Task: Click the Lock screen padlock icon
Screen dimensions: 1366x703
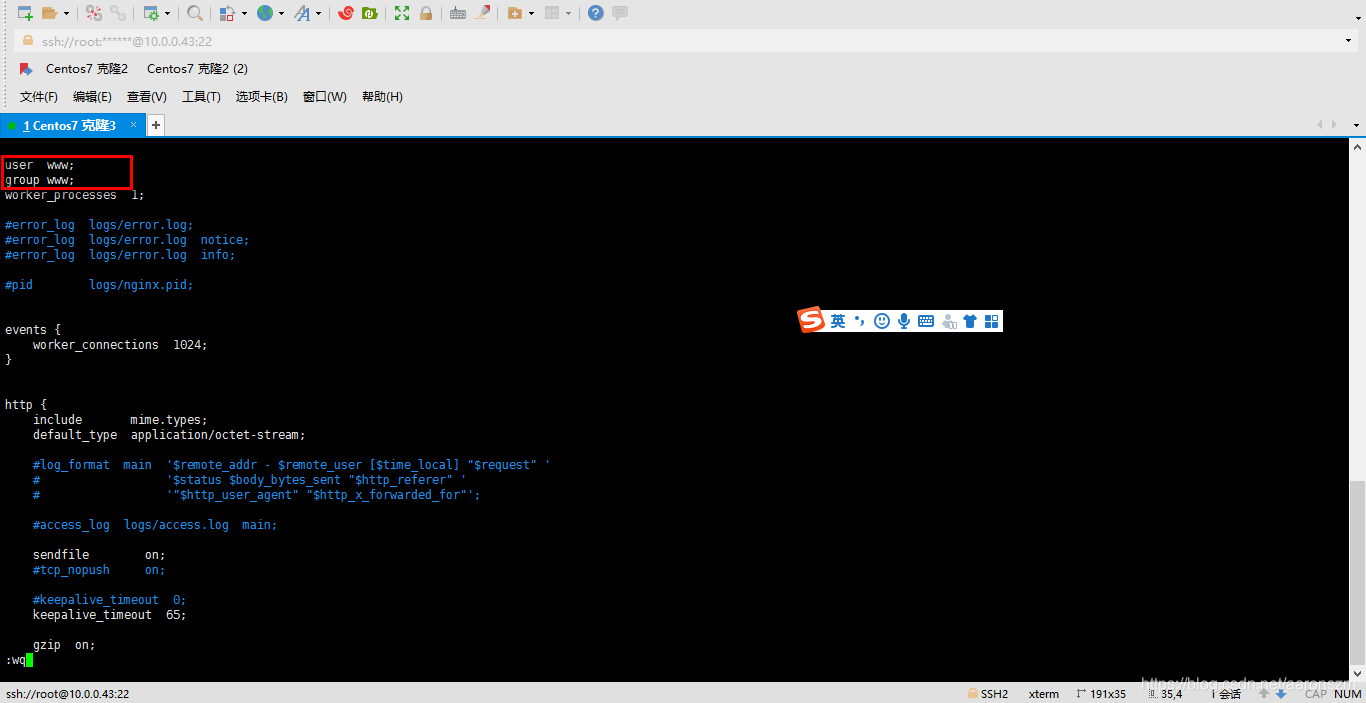Action: tap(426, 13)
